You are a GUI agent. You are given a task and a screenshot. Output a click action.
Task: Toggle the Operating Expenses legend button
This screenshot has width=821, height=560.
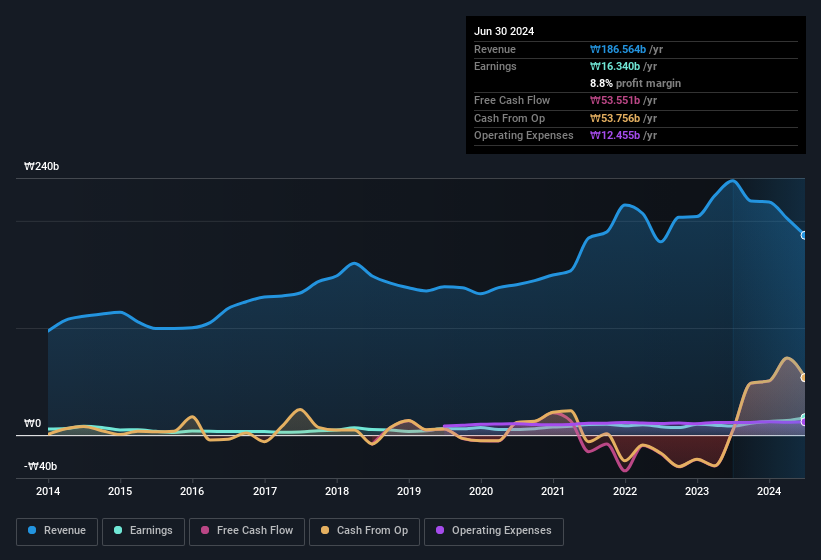point(494,531)
